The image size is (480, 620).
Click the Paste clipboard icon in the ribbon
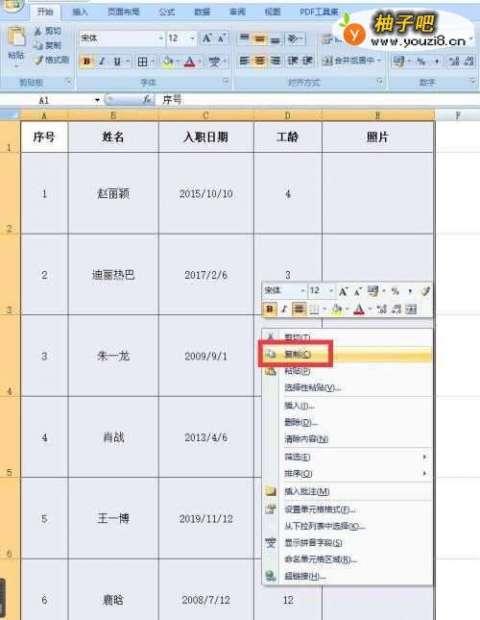[17, 38]
